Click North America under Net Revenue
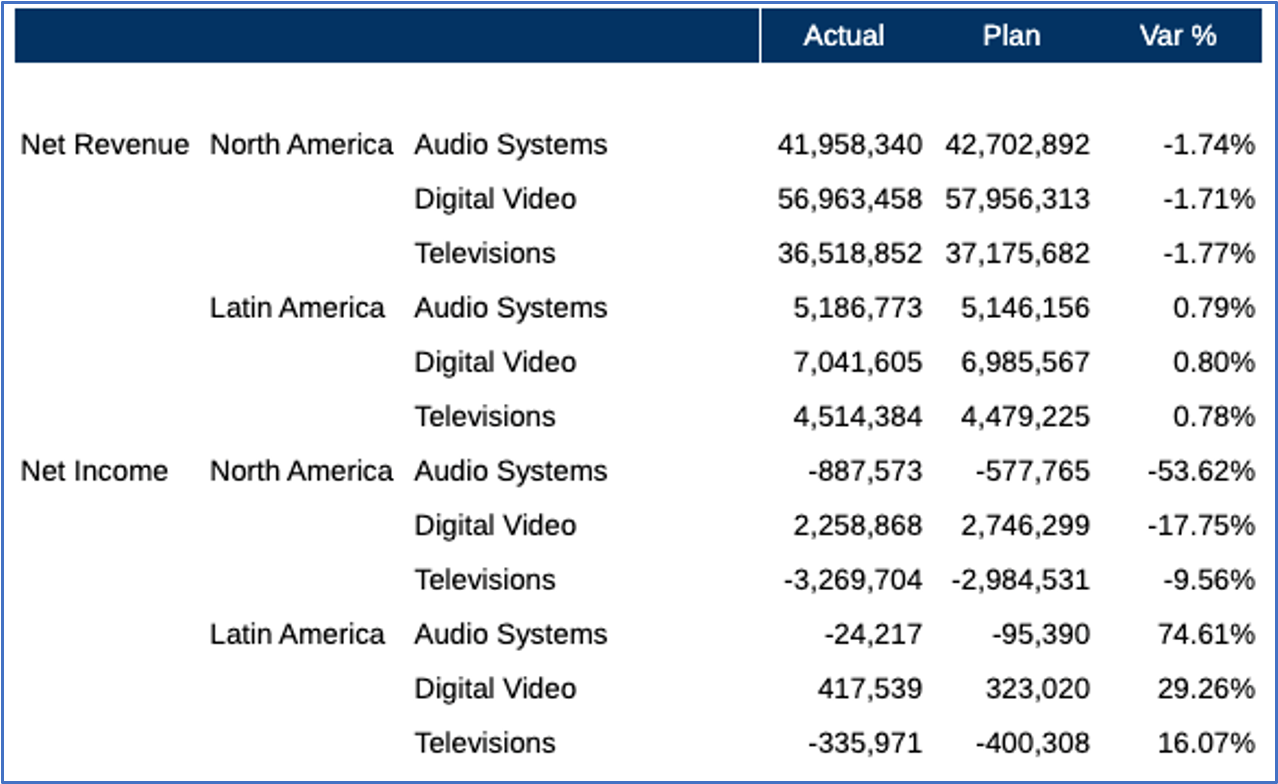 click(301, 145)
